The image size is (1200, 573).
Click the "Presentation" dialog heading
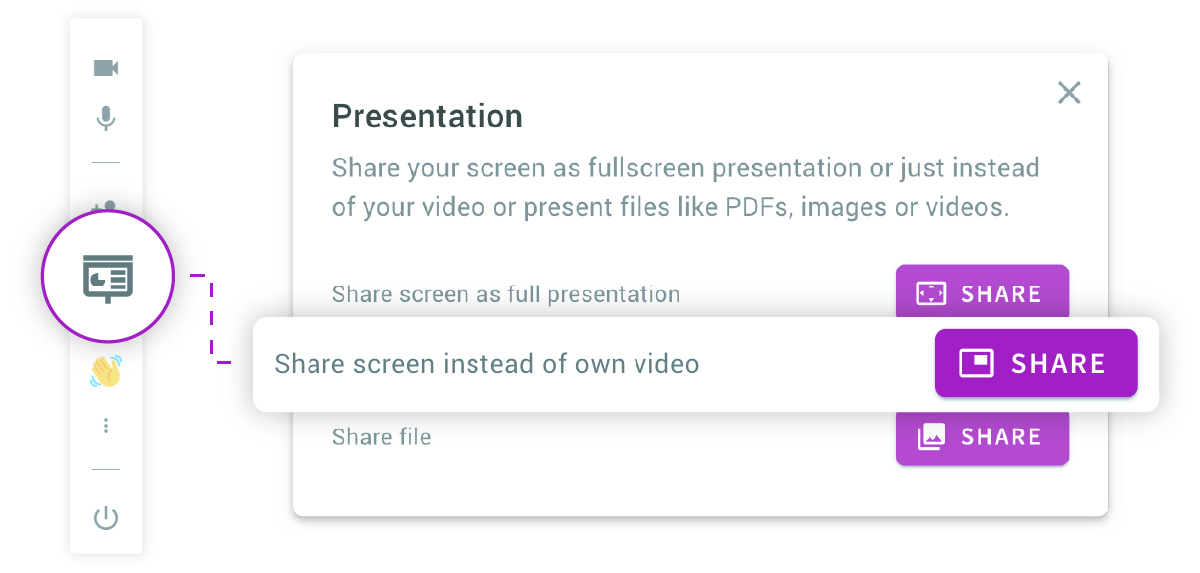(427, 116)
